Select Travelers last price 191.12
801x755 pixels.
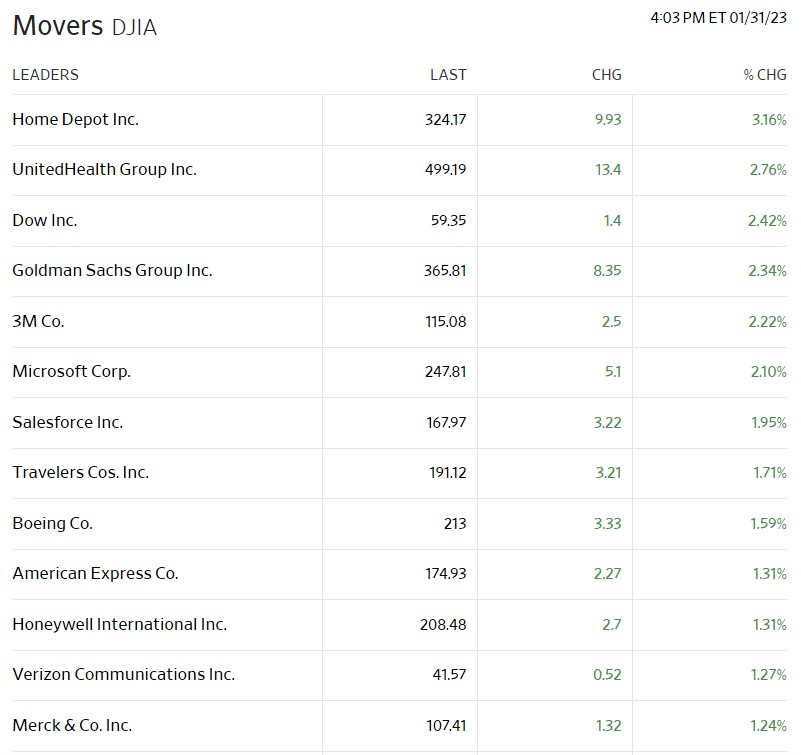point(447,473)
